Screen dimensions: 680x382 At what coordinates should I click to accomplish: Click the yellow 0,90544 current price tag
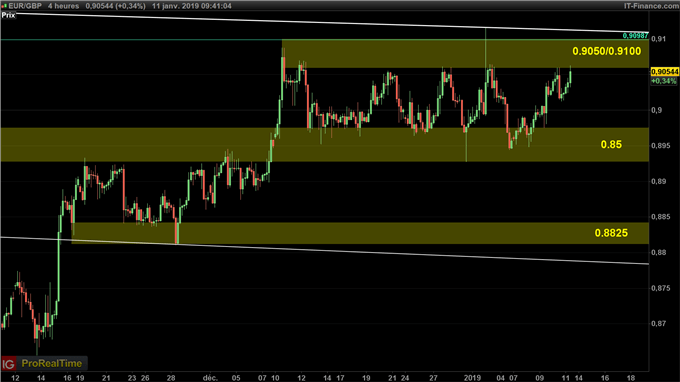pos(664,72)
